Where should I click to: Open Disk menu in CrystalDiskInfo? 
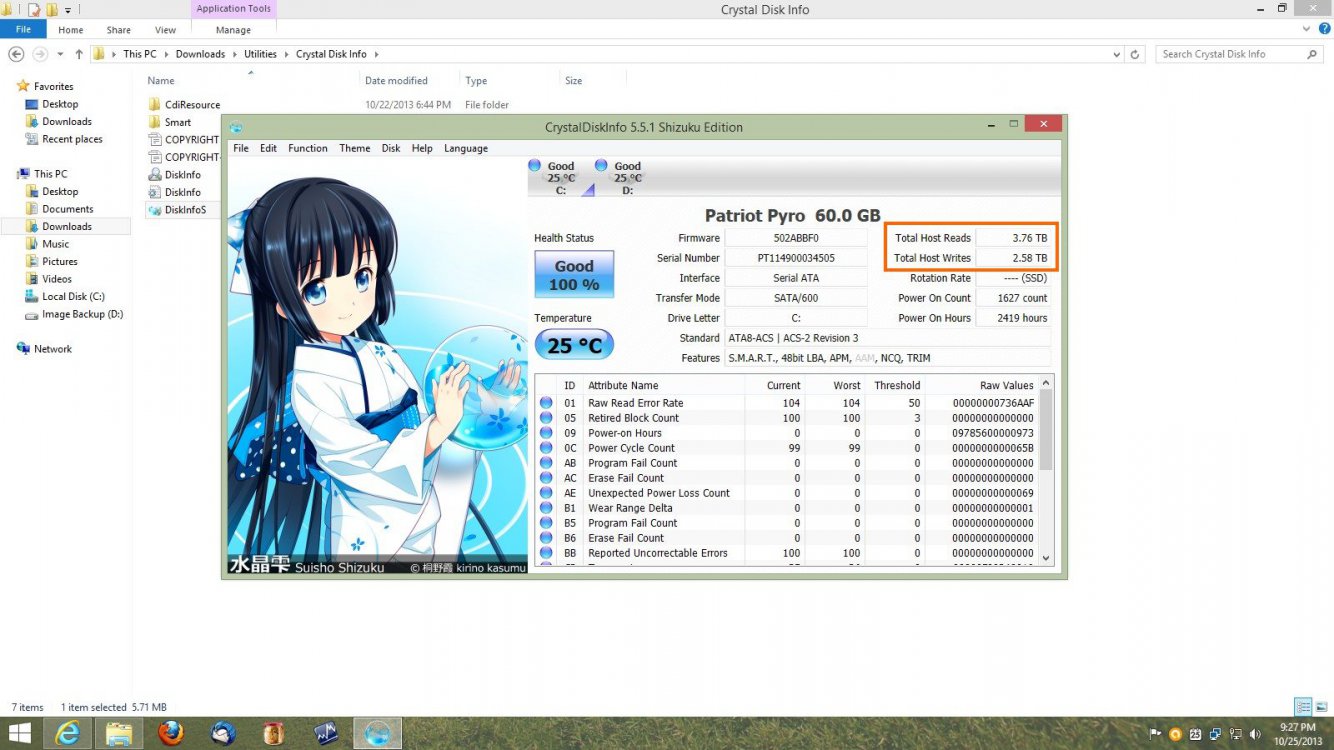pos(391,148)
